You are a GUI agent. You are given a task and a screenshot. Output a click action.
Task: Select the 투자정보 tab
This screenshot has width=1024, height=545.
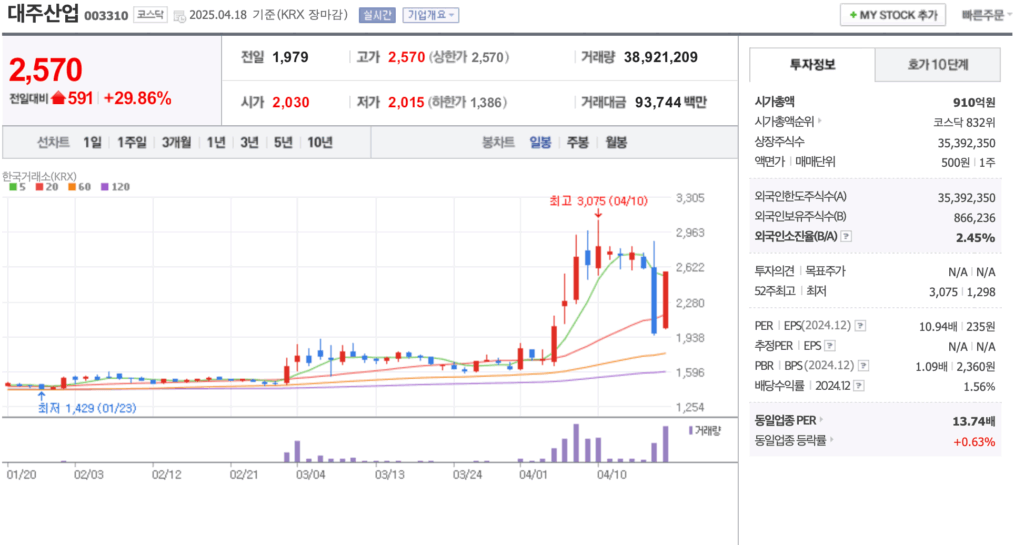tap(812, 65)
